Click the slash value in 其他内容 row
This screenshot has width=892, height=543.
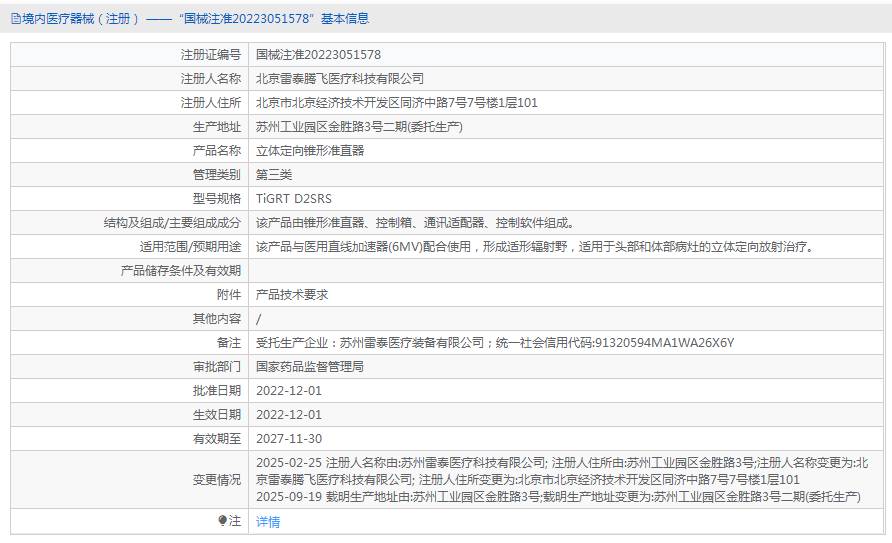coord(259,319)
